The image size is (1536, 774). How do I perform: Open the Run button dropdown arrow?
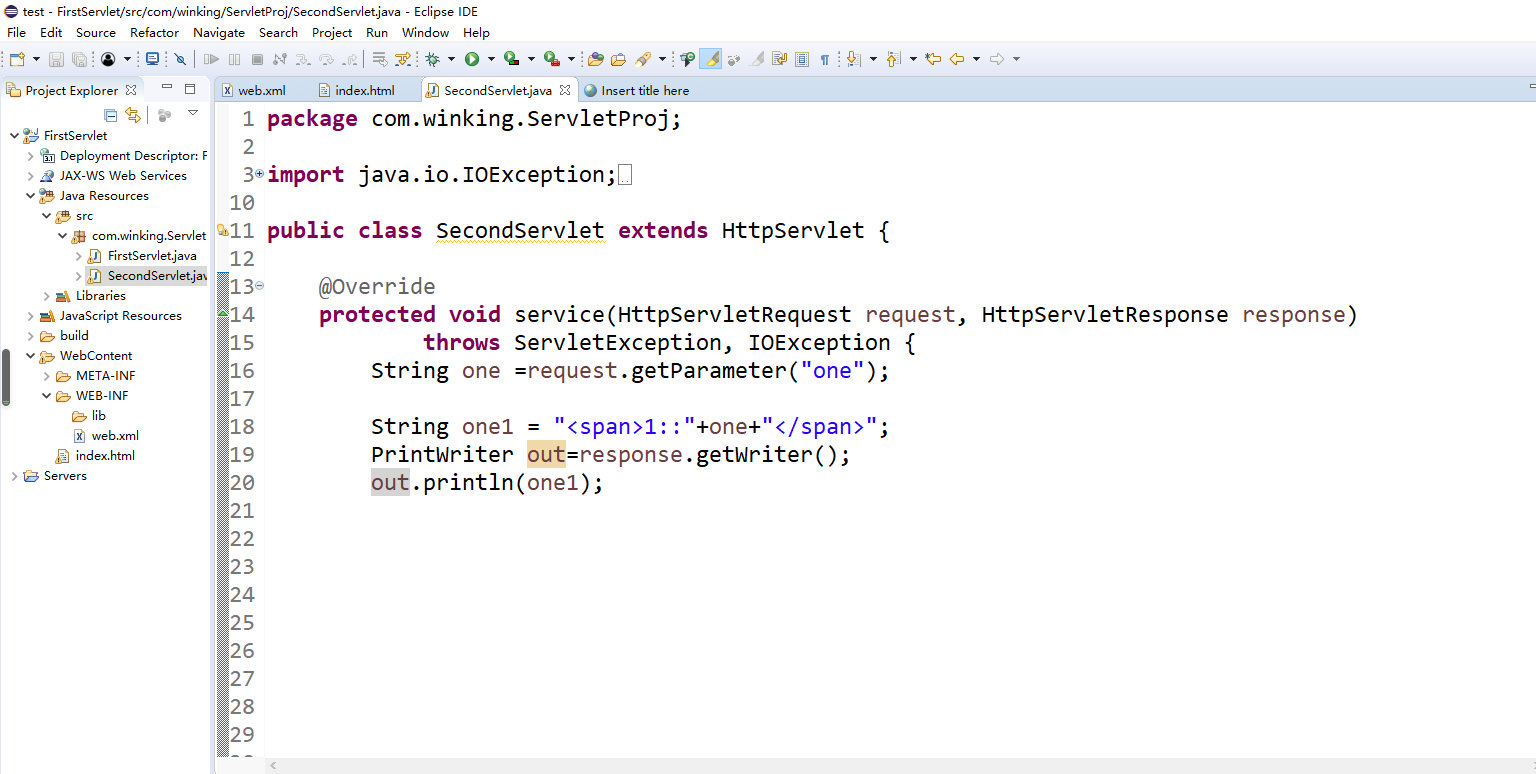click(x=490, y=59)
